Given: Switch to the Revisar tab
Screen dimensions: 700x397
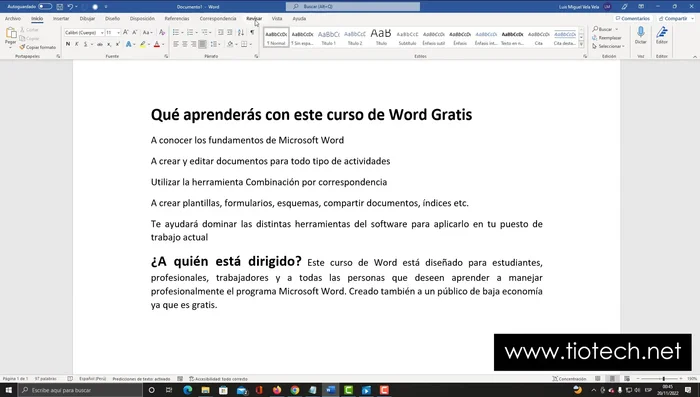Looking at the screenshot, I should 254,19.
